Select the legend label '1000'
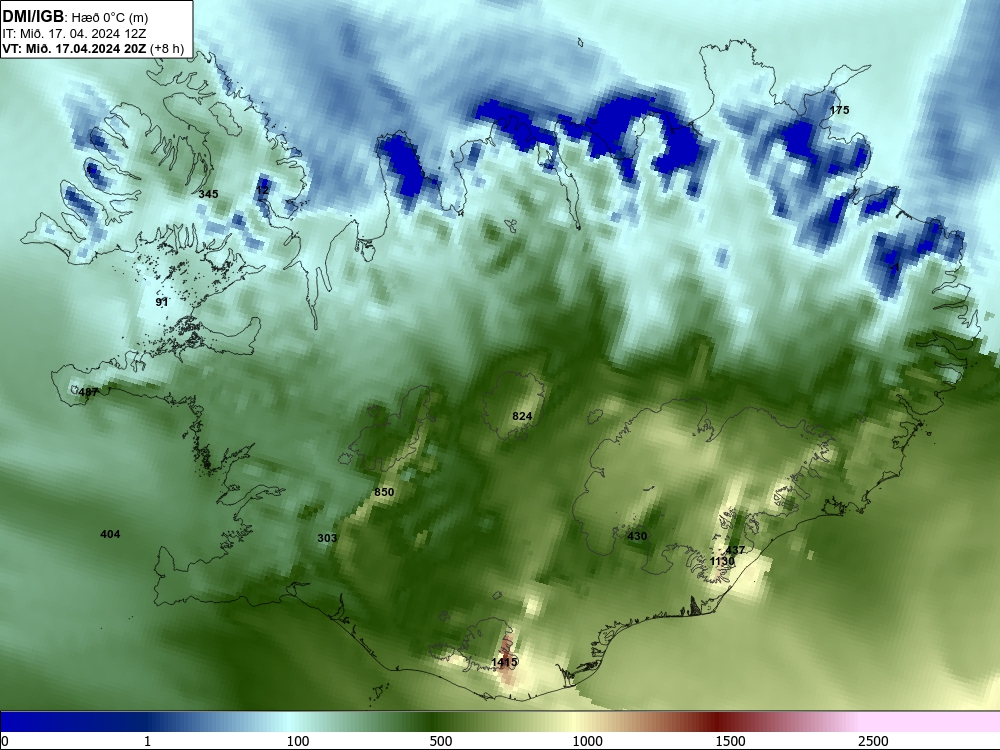This screenshot has width=1000, height=750. (587, 741)
